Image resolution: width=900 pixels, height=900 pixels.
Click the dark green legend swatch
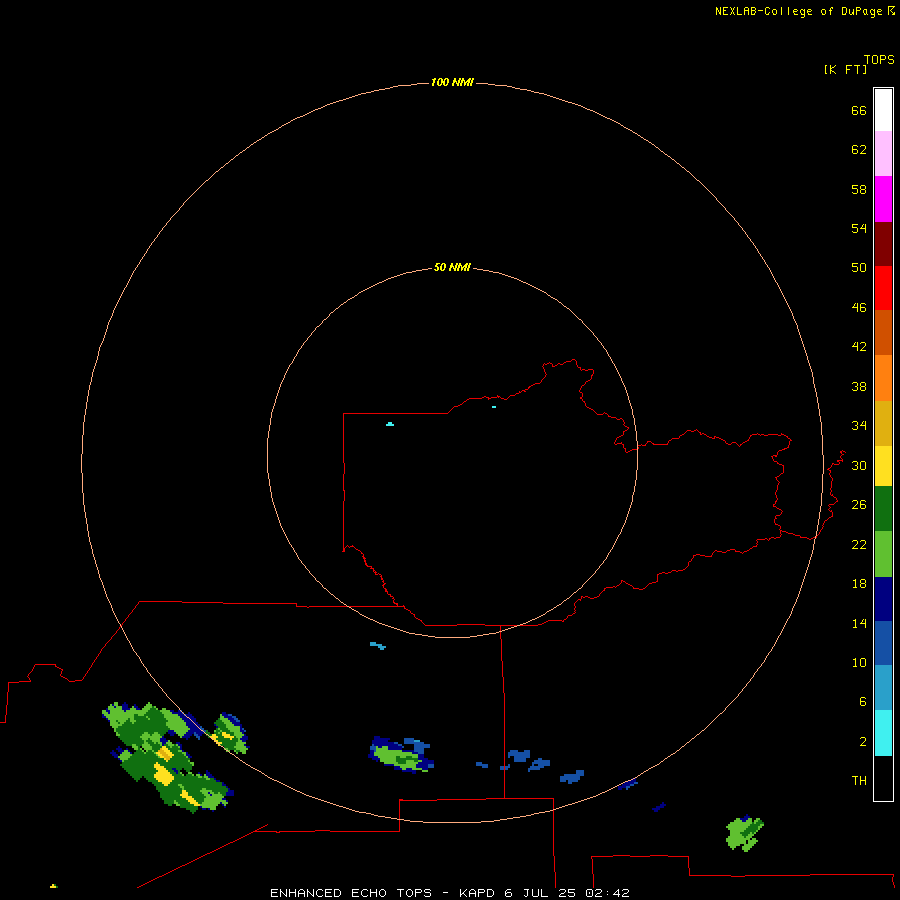click(883, 509)
